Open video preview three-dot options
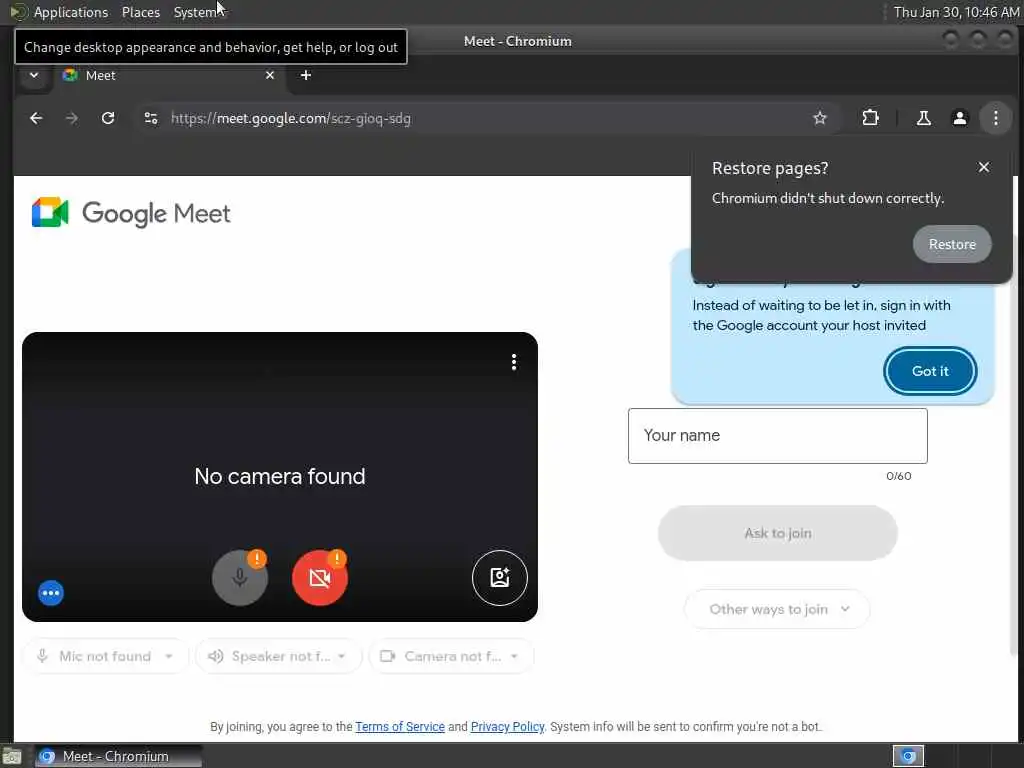The width and height of the screenshot is (1024, 768). click(x=514, y=362)
